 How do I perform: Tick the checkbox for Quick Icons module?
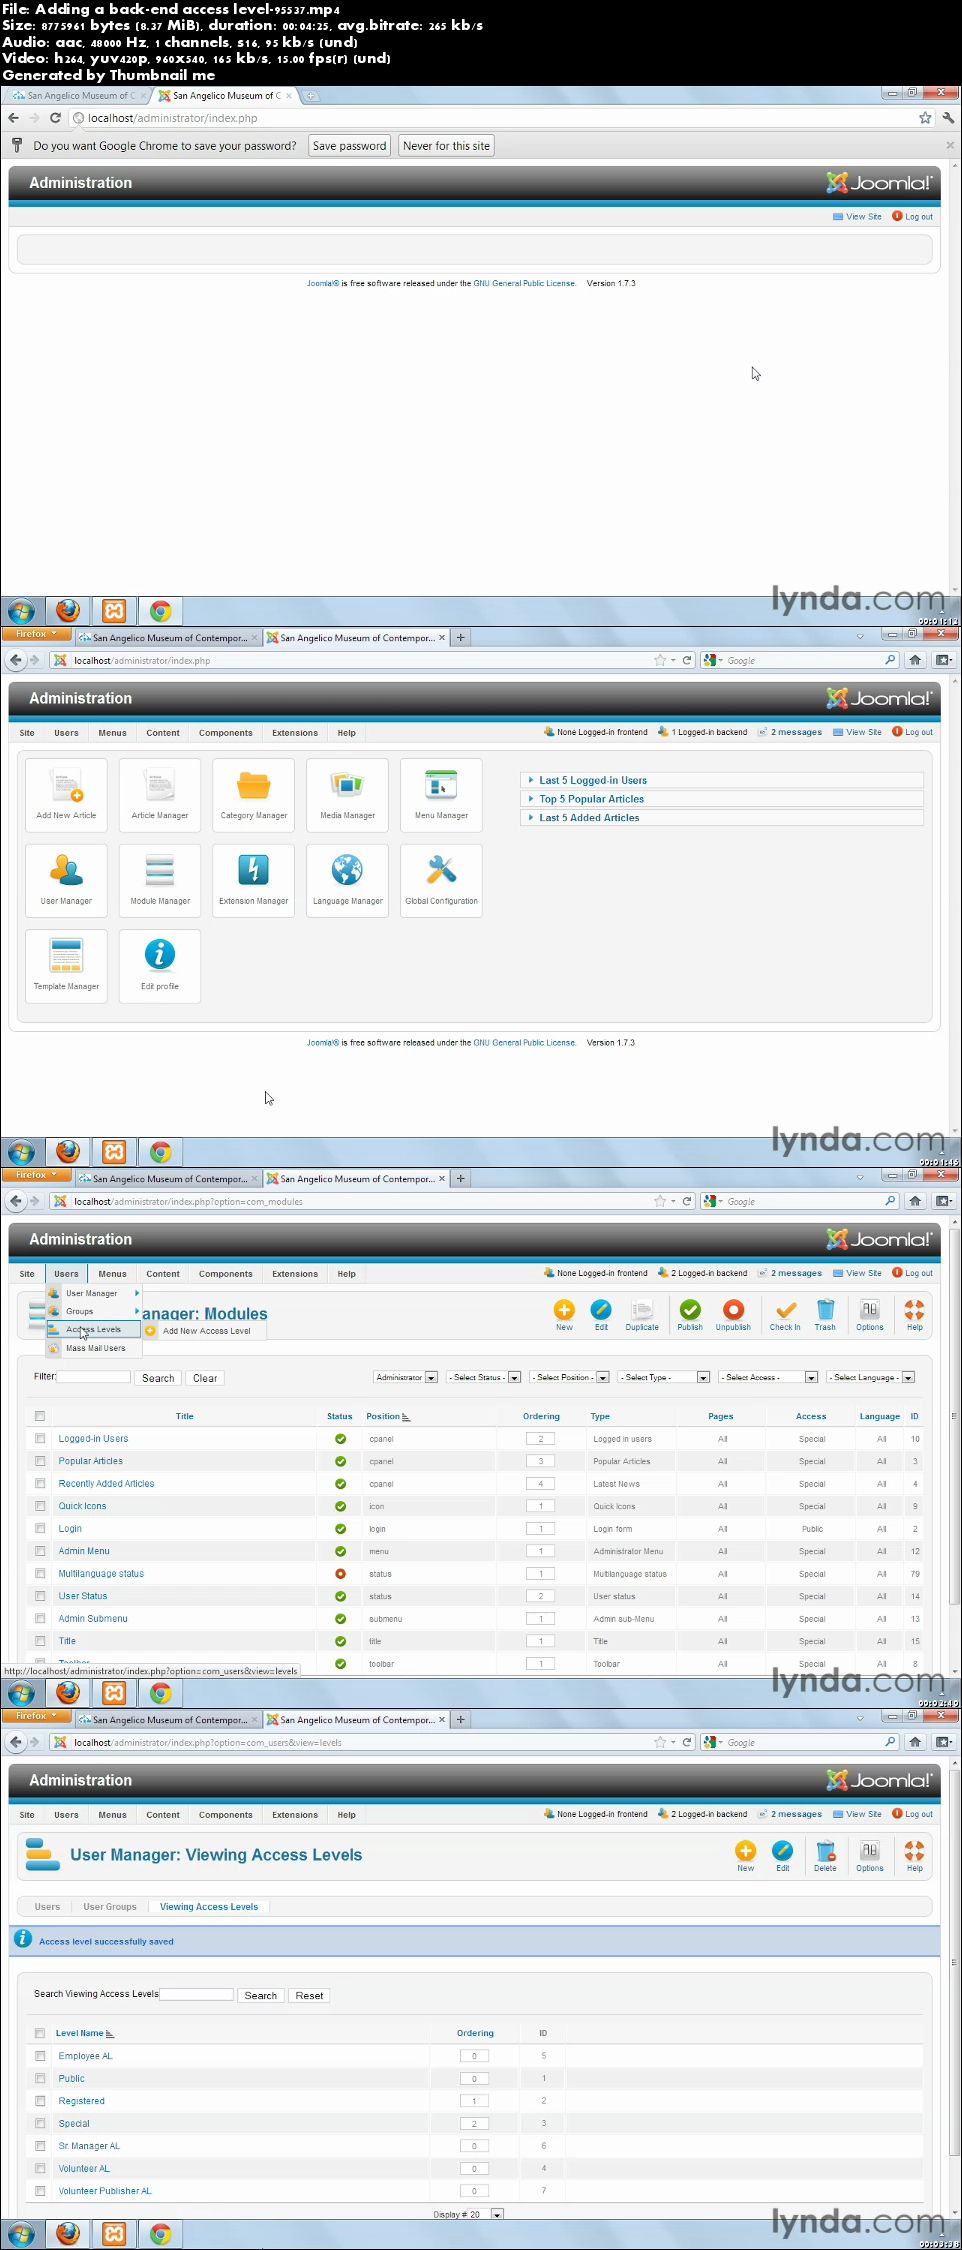(x=40, y=1506)
